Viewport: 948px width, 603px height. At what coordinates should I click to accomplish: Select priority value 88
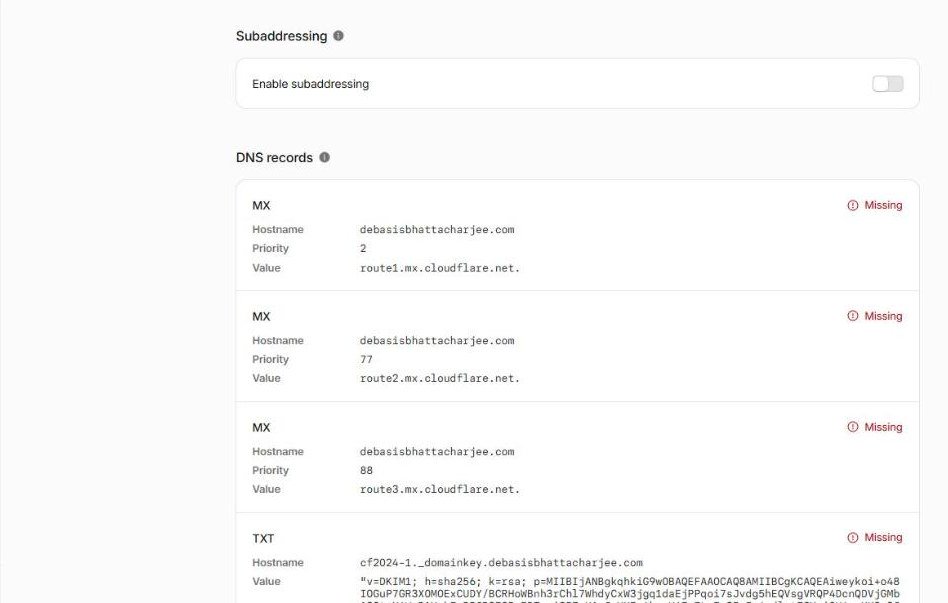tap(366, 471)
